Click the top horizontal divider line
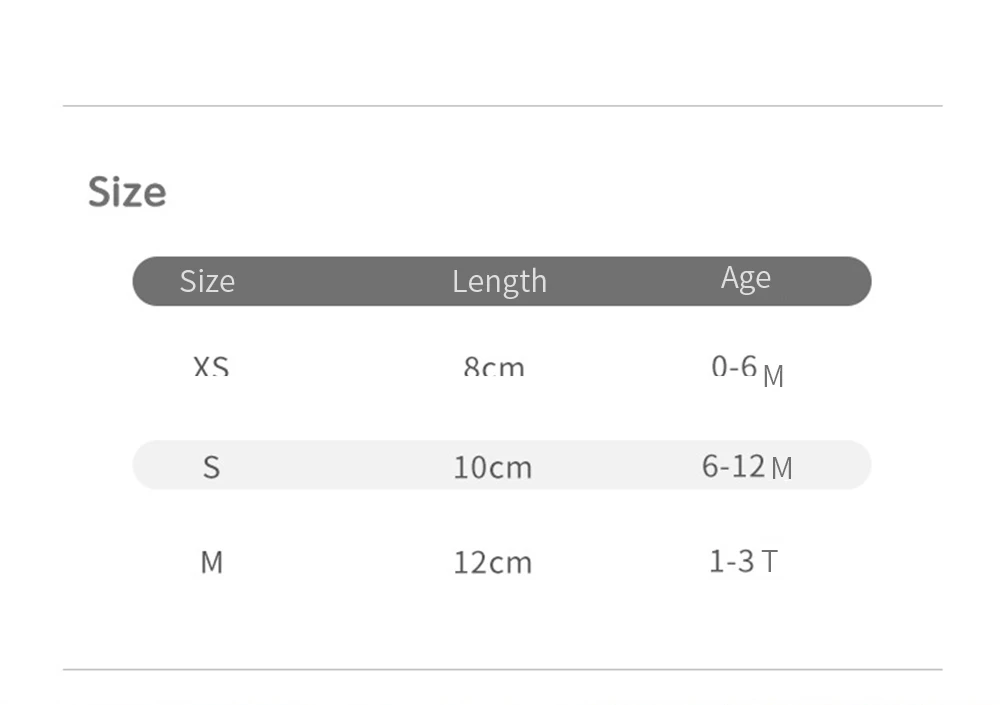Image resolution: width=1000 pixels, height=705 pixels. (503, 106)
